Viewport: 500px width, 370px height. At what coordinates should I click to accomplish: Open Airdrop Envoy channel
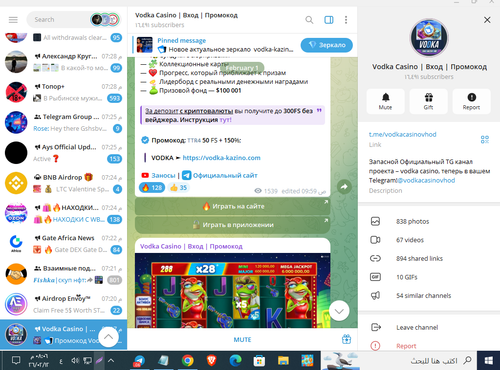[x=63, y=305]
